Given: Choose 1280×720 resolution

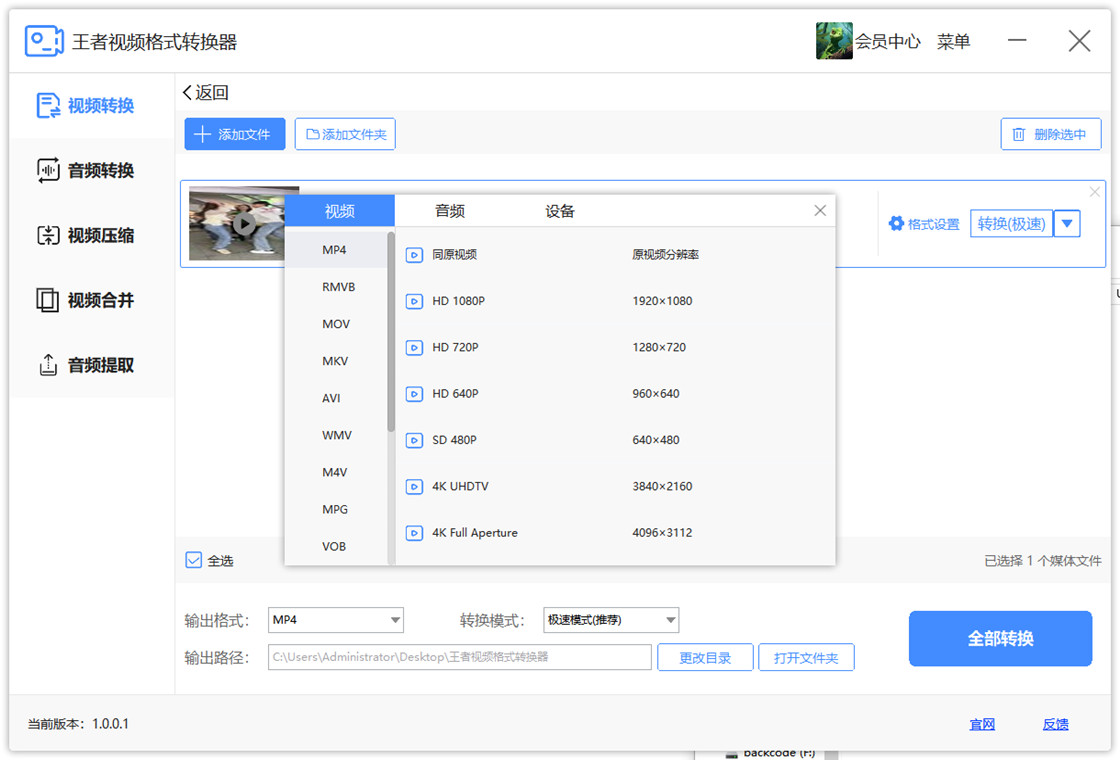Looking at the screenshot, I should point(659,348).
